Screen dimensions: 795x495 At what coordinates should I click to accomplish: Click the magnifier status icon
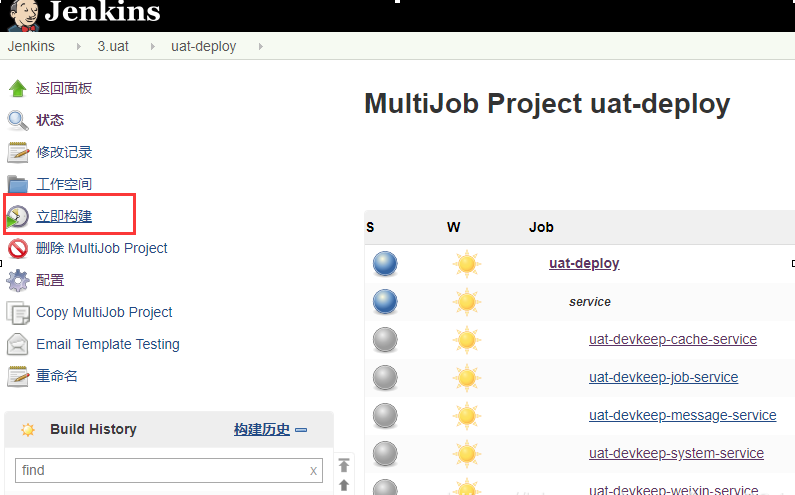click(18, 121)
